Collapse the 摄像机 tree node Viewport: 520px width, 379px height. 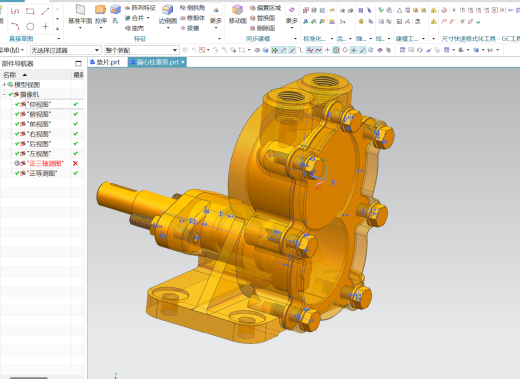coord(4,95)
